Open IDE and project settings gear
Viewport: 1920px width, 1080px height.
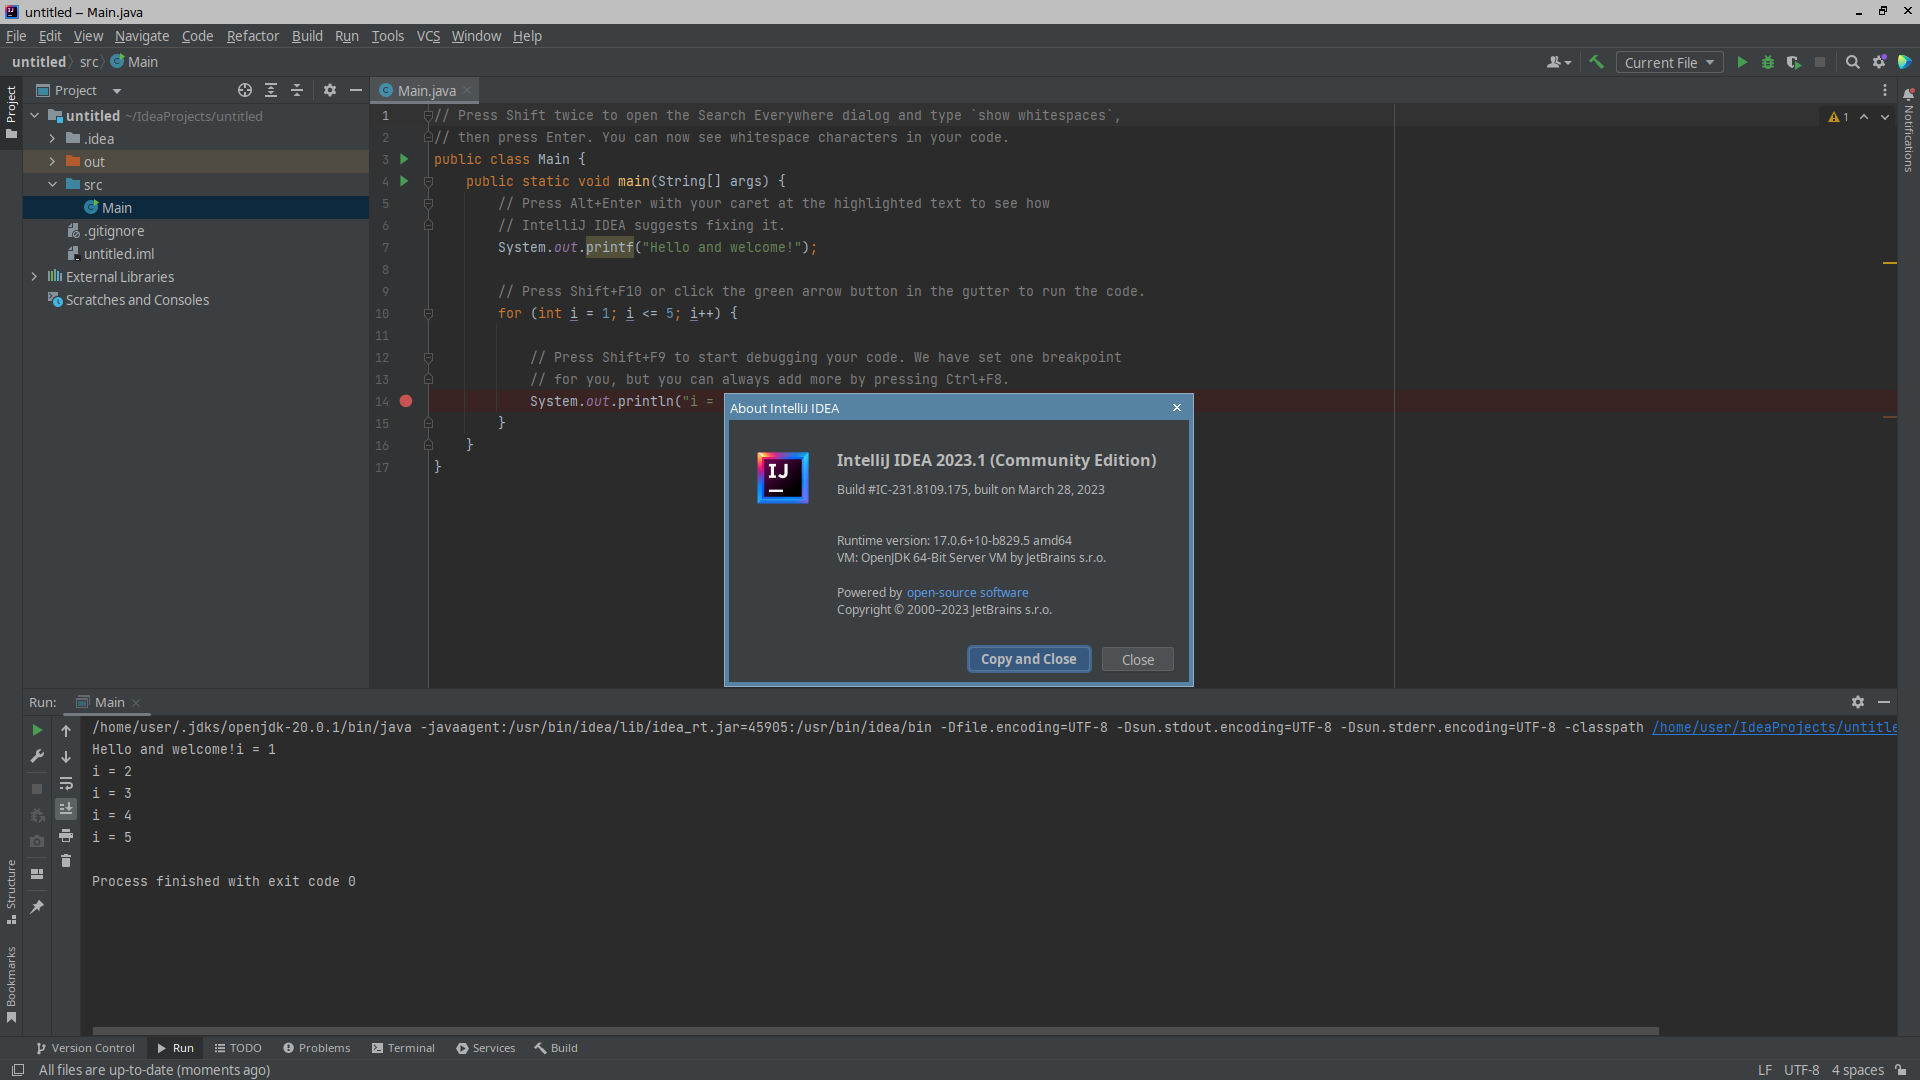point(1879,62)
